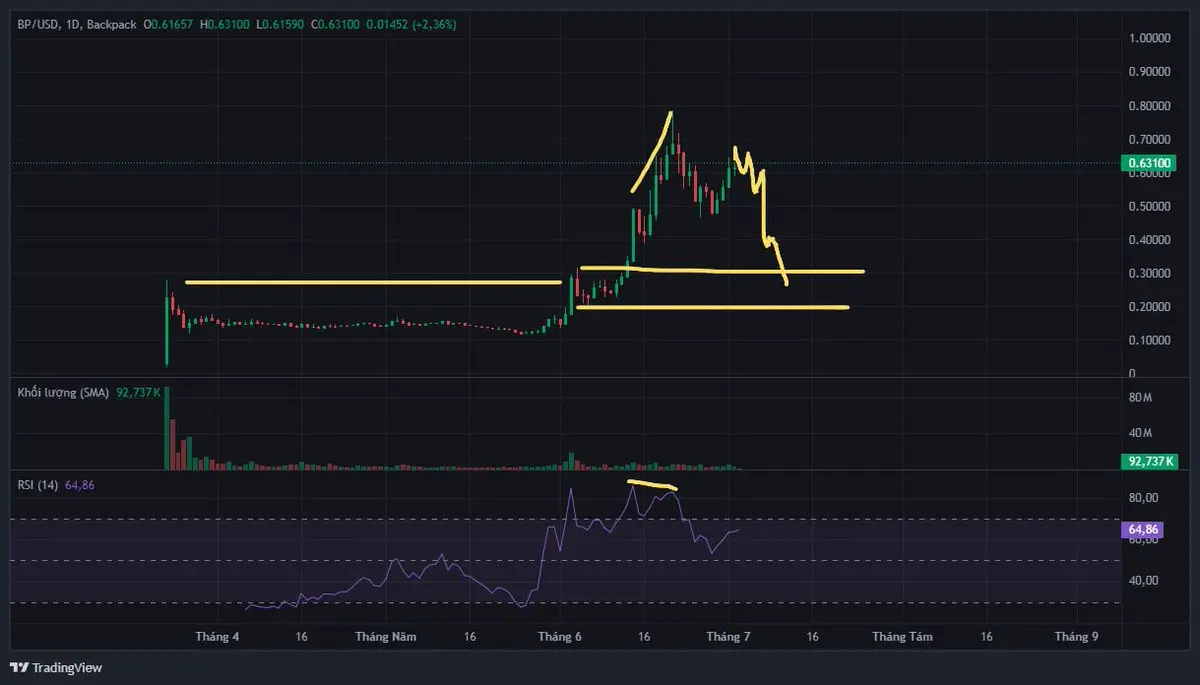The width and height of the screenshot is (1200, 685).
Task: Click the 0.30000 price axis label
Action: click(x=1152, y=273)
